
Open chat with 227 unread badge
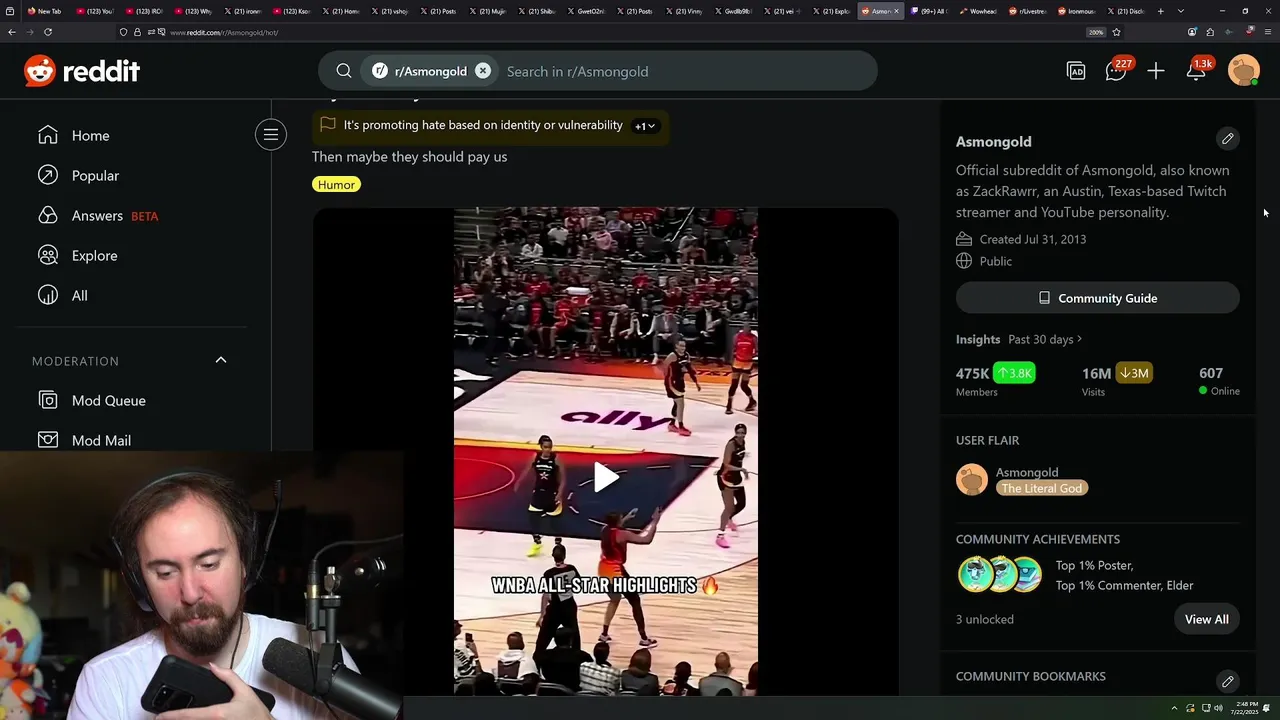pos(1117,71)
